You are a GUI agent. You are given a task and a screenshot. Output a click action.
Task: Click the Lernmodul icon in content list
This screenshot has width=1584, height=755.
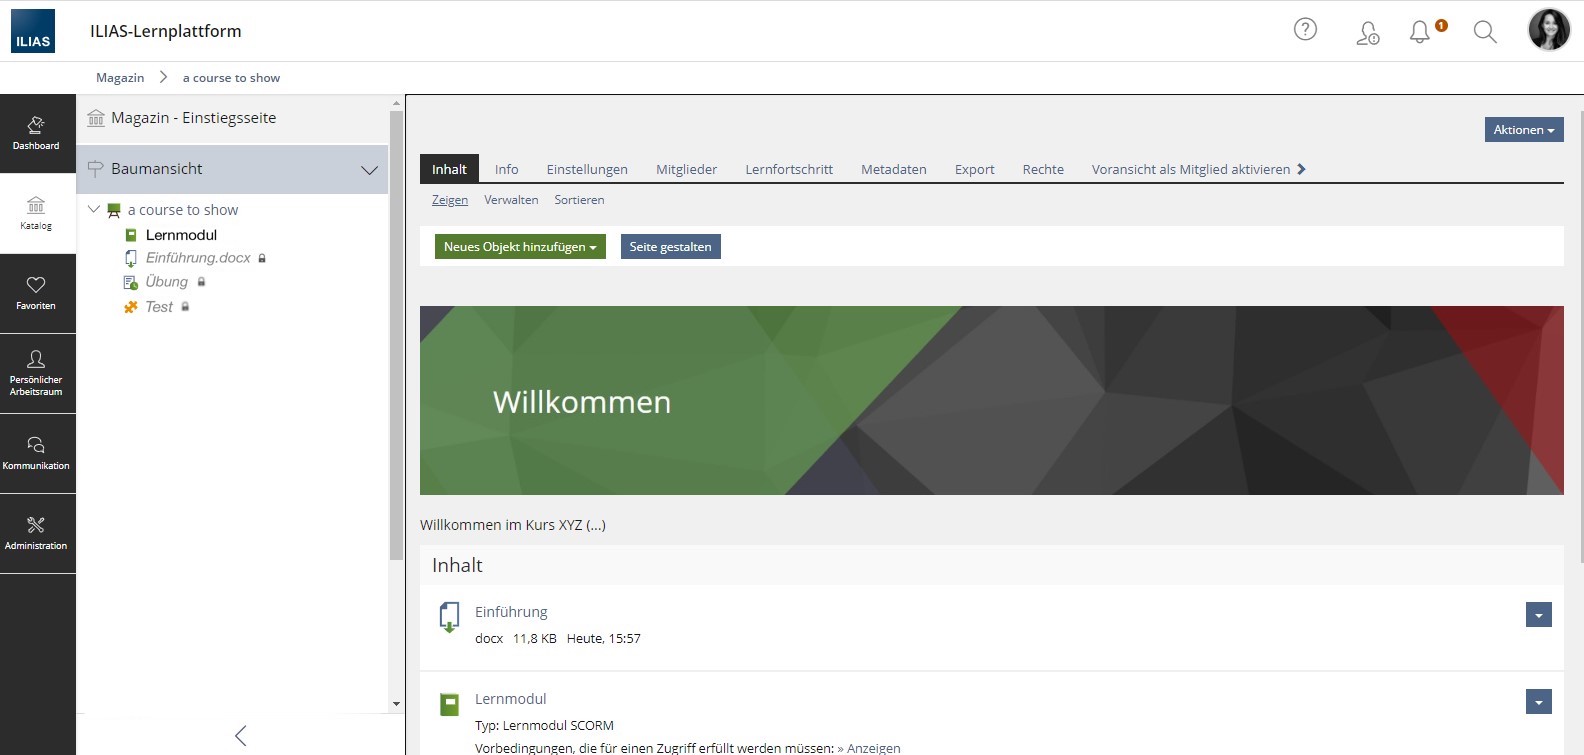click(x=450, y=704)
